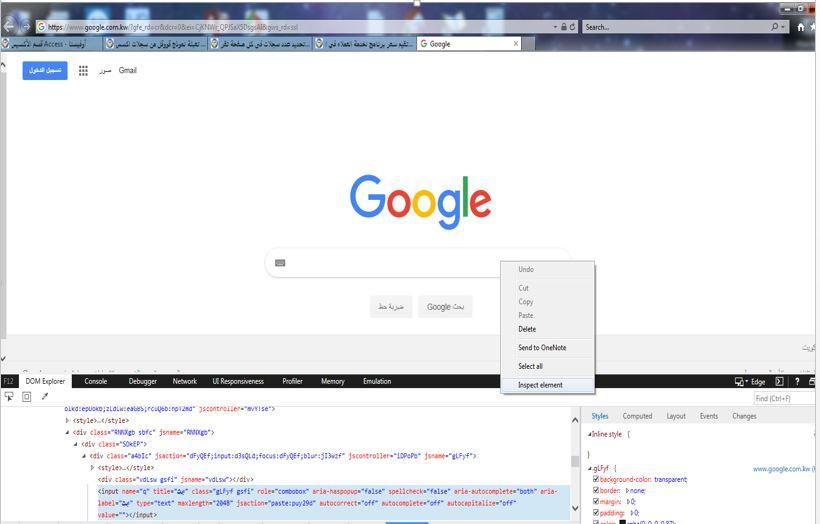The height and width of the screenshot is (524, 820).
Task: Choose Delete in context menu
Action: coord(548,329)
